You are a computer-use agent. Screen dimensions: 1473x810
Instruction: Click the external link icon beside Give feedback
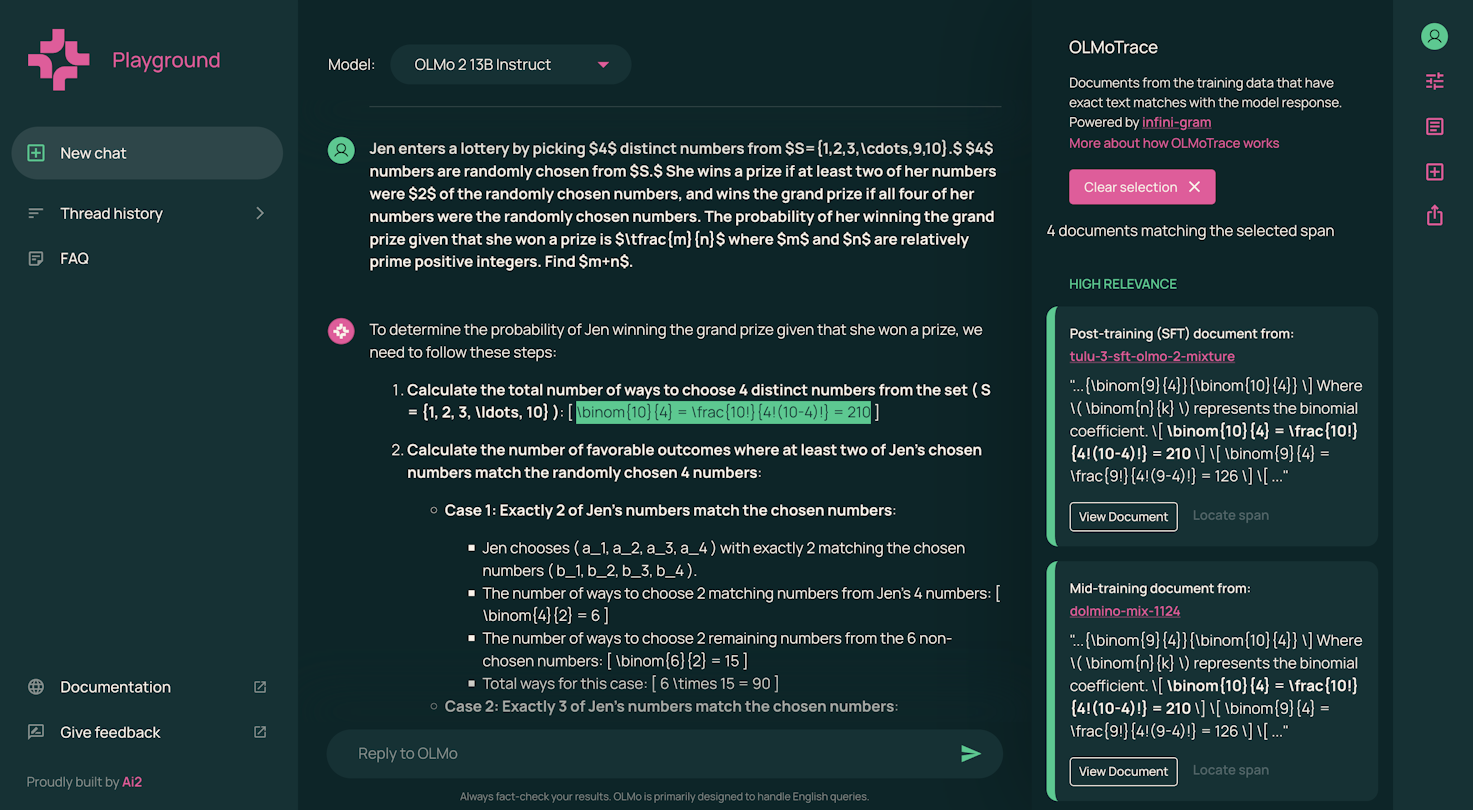pyautogui.click(x=260, y=732)
